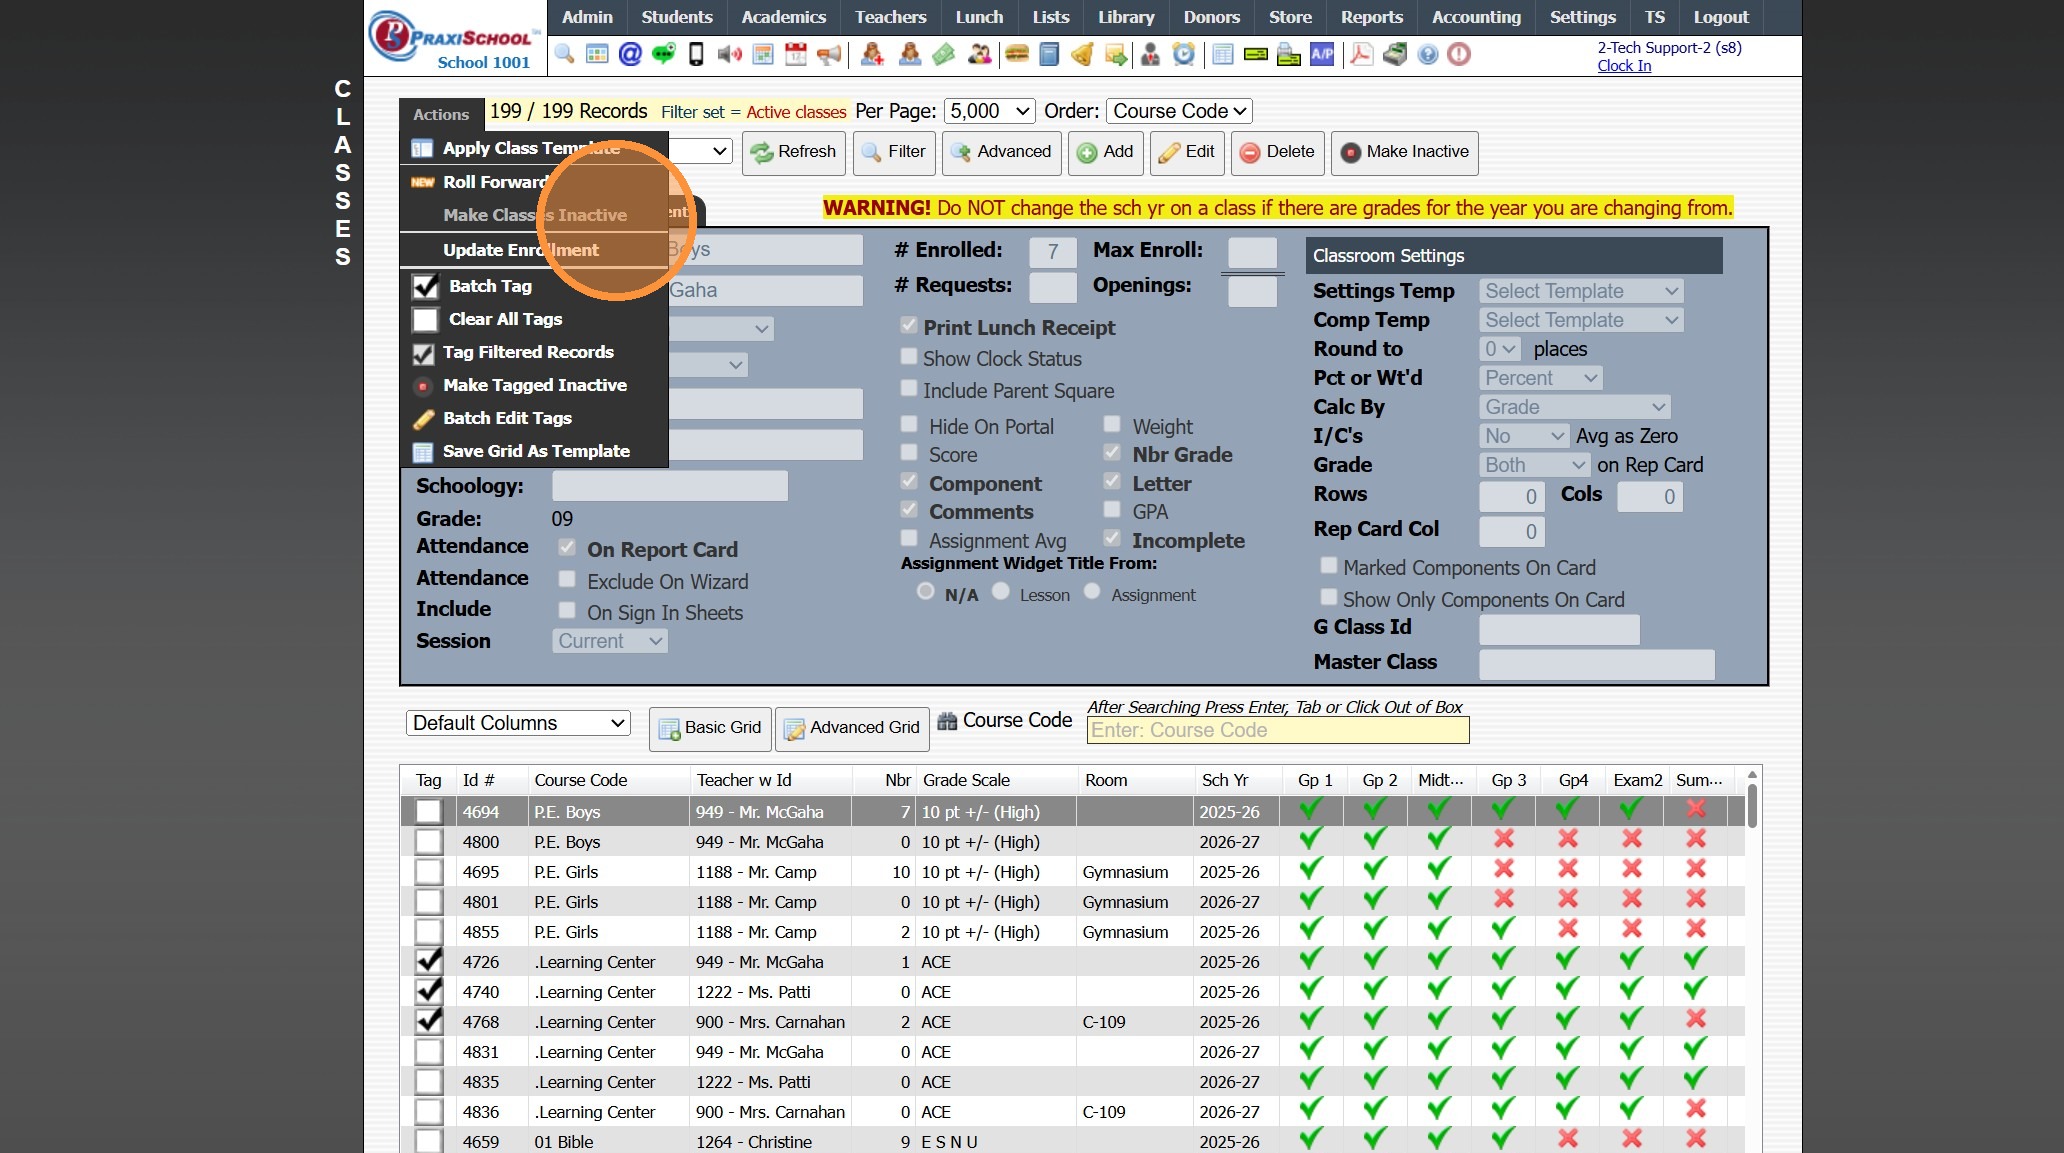Open the Academics menu
The image size is (2064, 1153).
[783, 17]
